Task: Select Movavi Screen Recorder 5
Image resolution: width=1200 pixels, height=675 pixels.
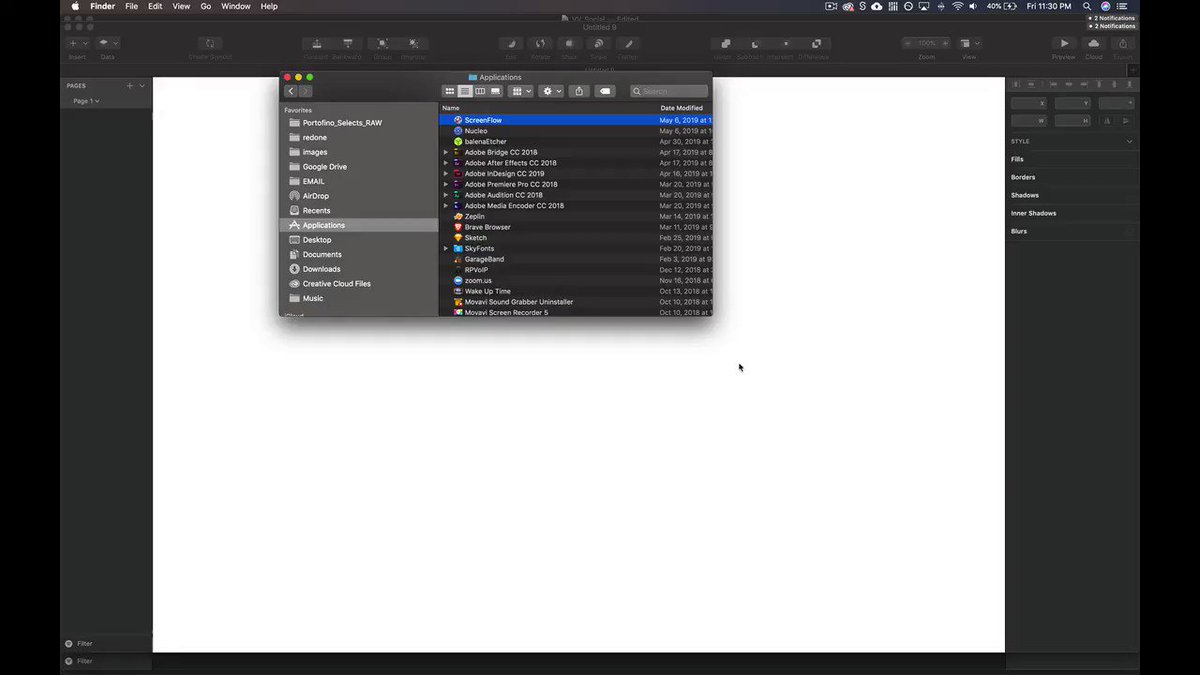Action: tap(575, 313)
